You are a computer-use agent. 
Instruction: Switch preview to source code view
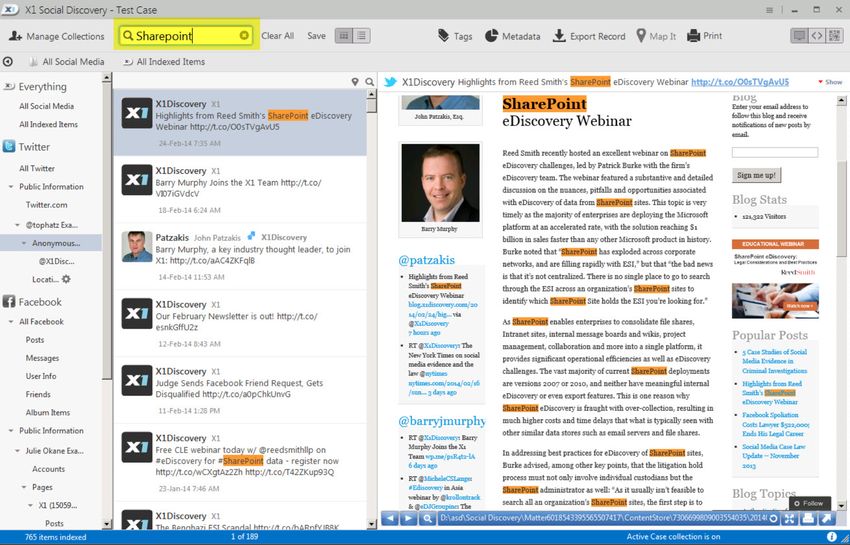tap(817, 36)
